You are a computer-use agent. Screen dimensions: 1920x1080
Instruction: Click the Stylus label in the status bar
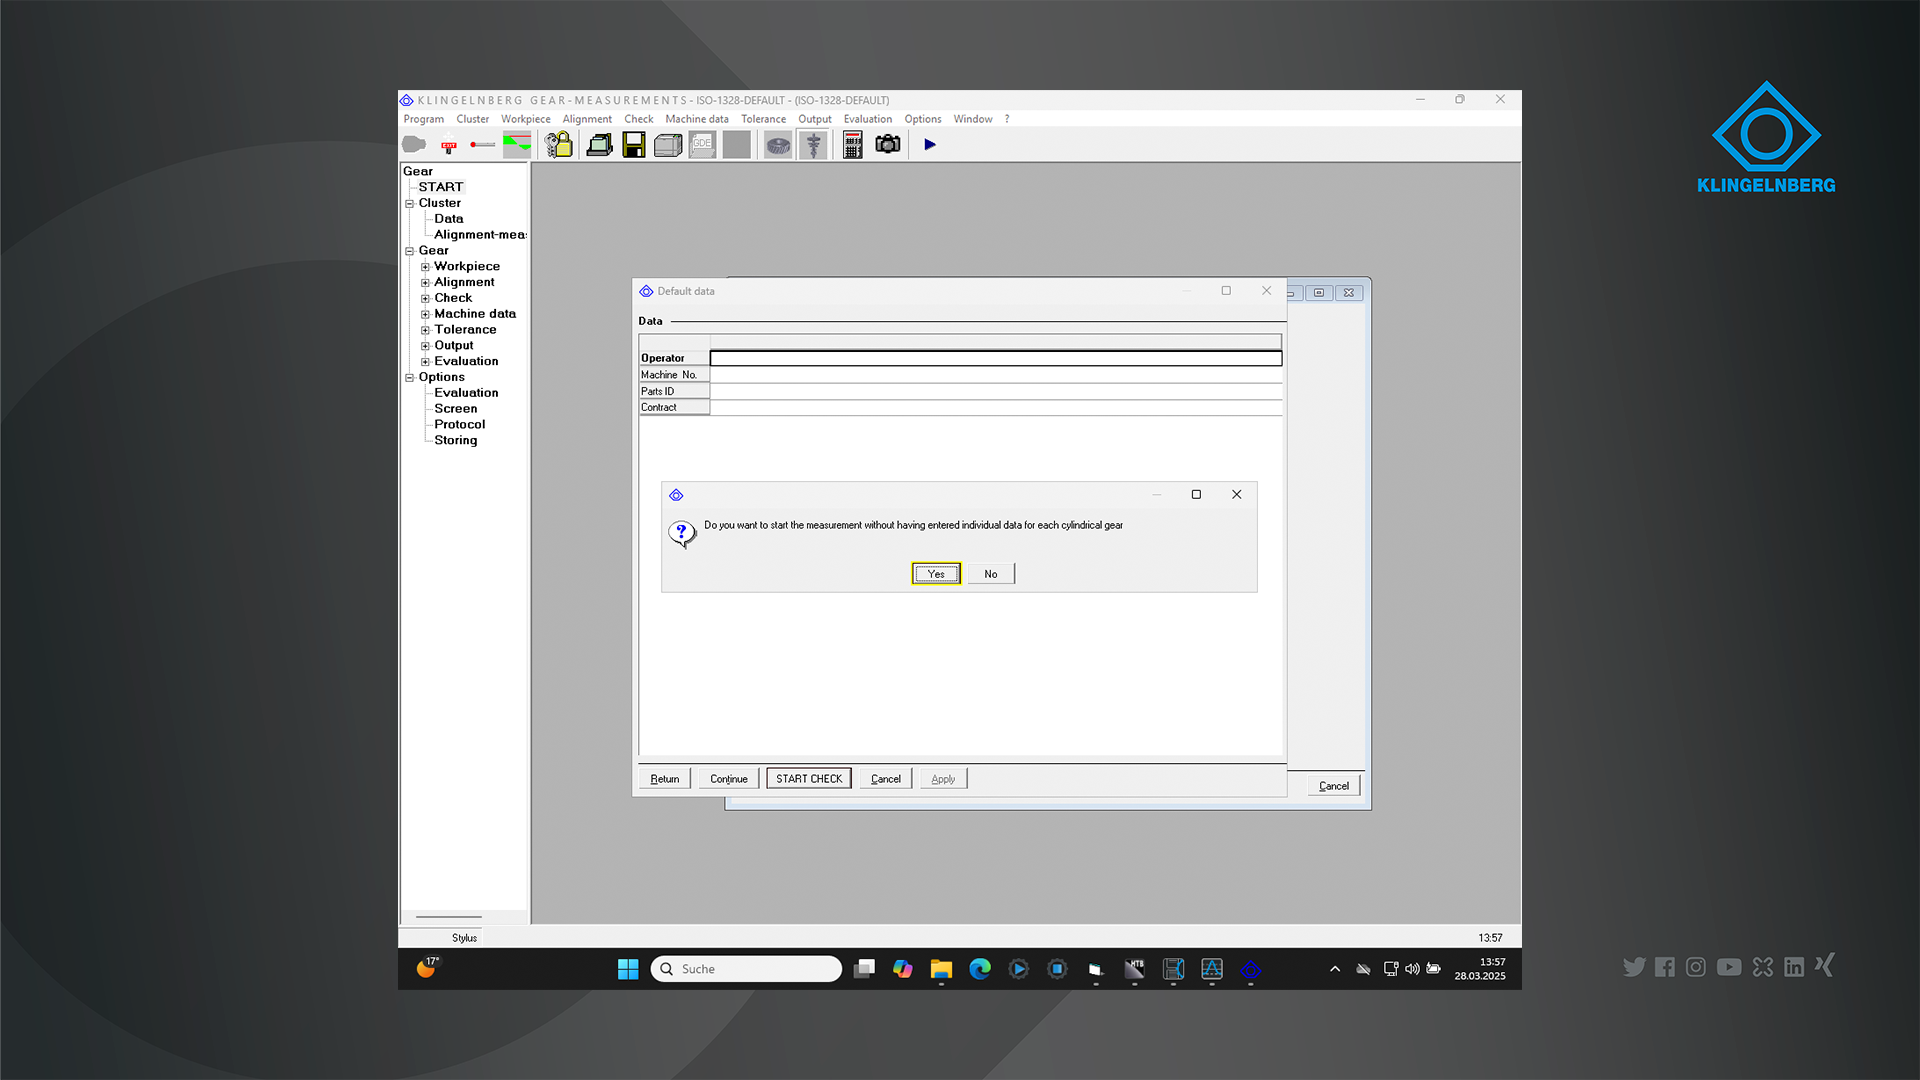pyautogui.click(x=465, y=938)
